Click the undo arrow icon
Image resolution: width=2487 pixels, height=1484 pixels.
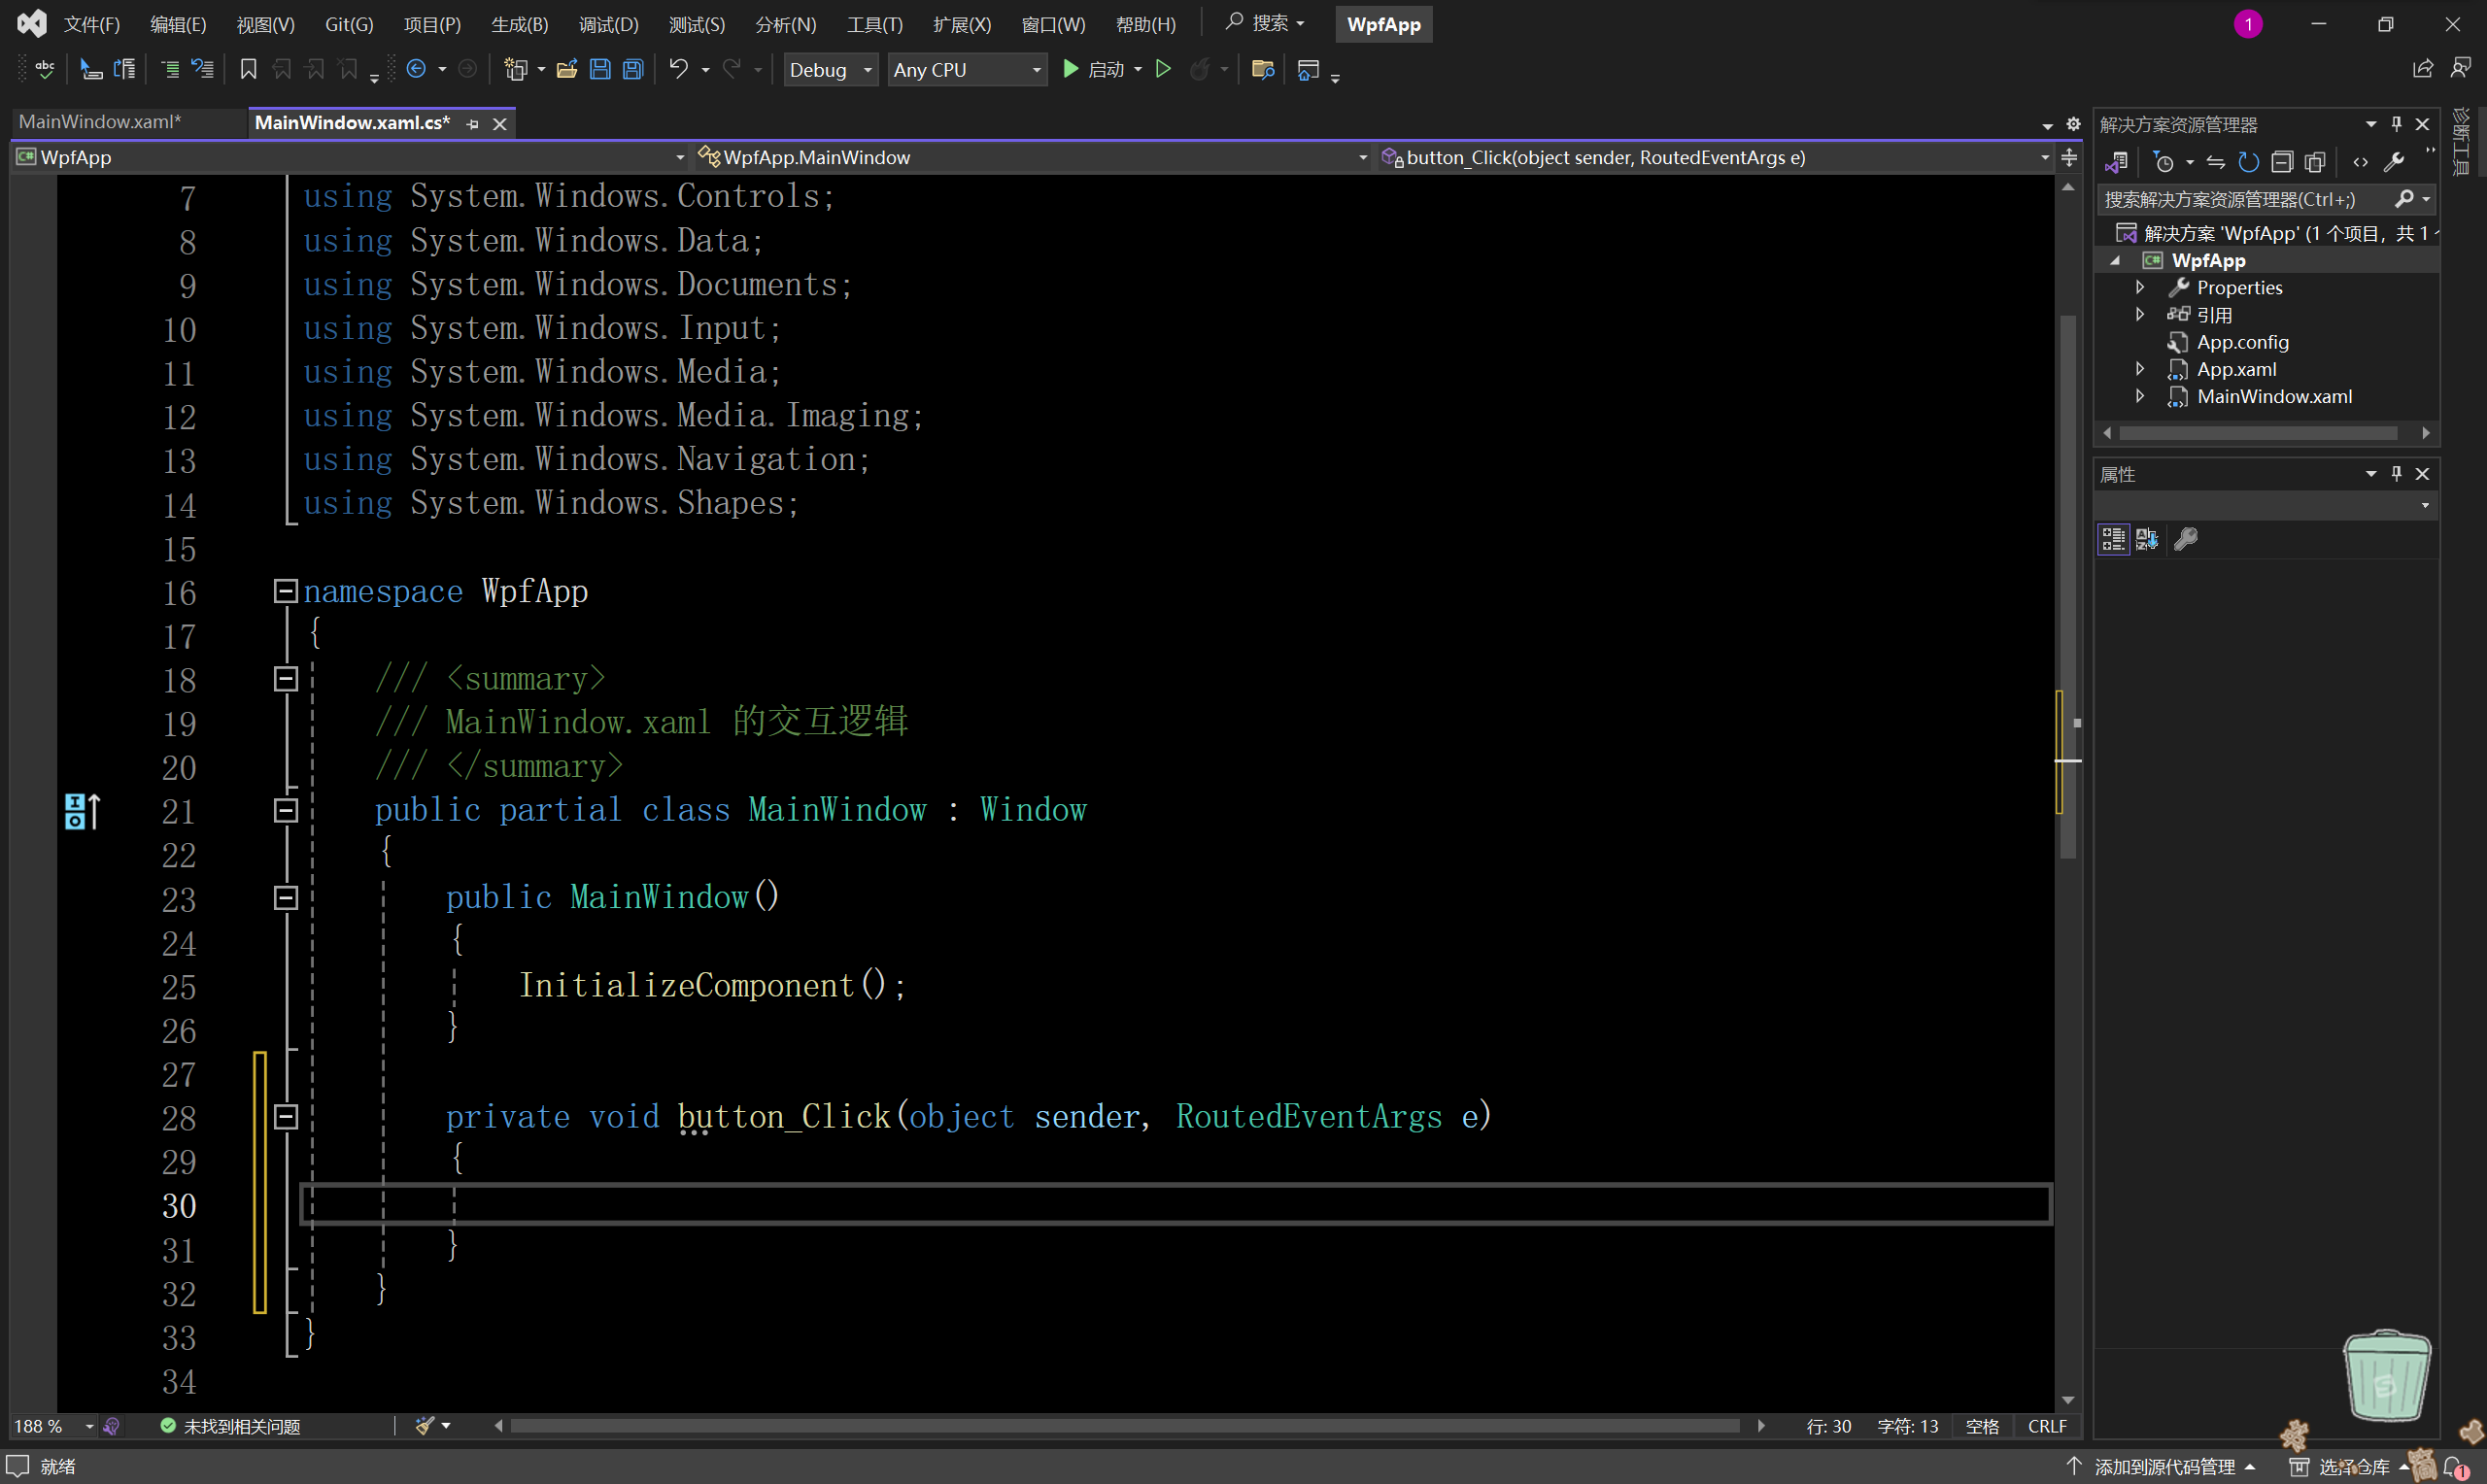pos(679,69)
